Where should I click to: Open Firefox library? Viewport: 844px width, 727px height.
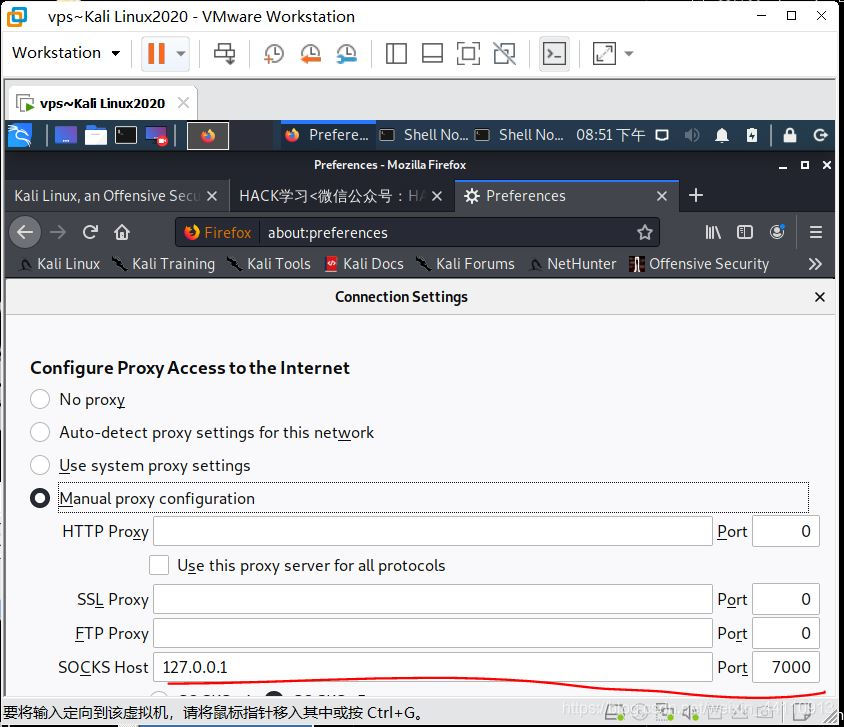[x=713, y=232]
